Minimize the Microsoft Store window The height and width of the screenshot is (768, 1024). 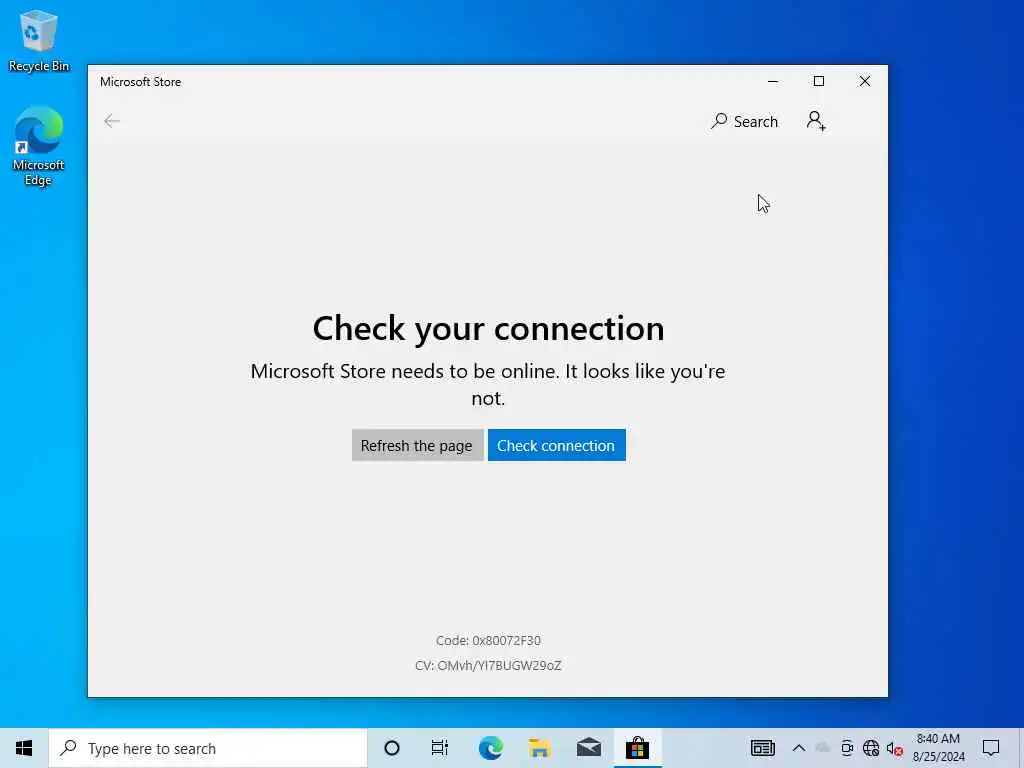pyautogui.click(x=773, y=81)
